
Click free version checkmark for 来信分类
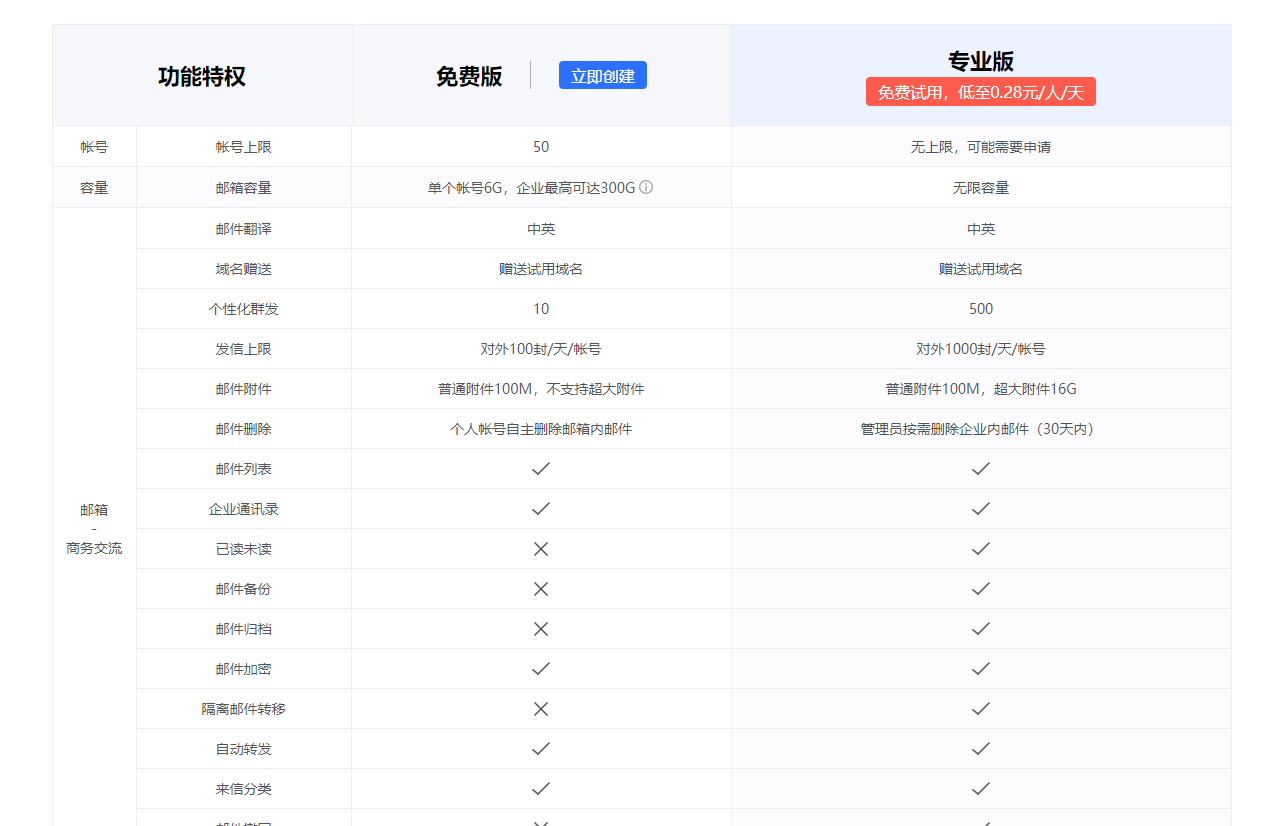(x=541, y=788)
